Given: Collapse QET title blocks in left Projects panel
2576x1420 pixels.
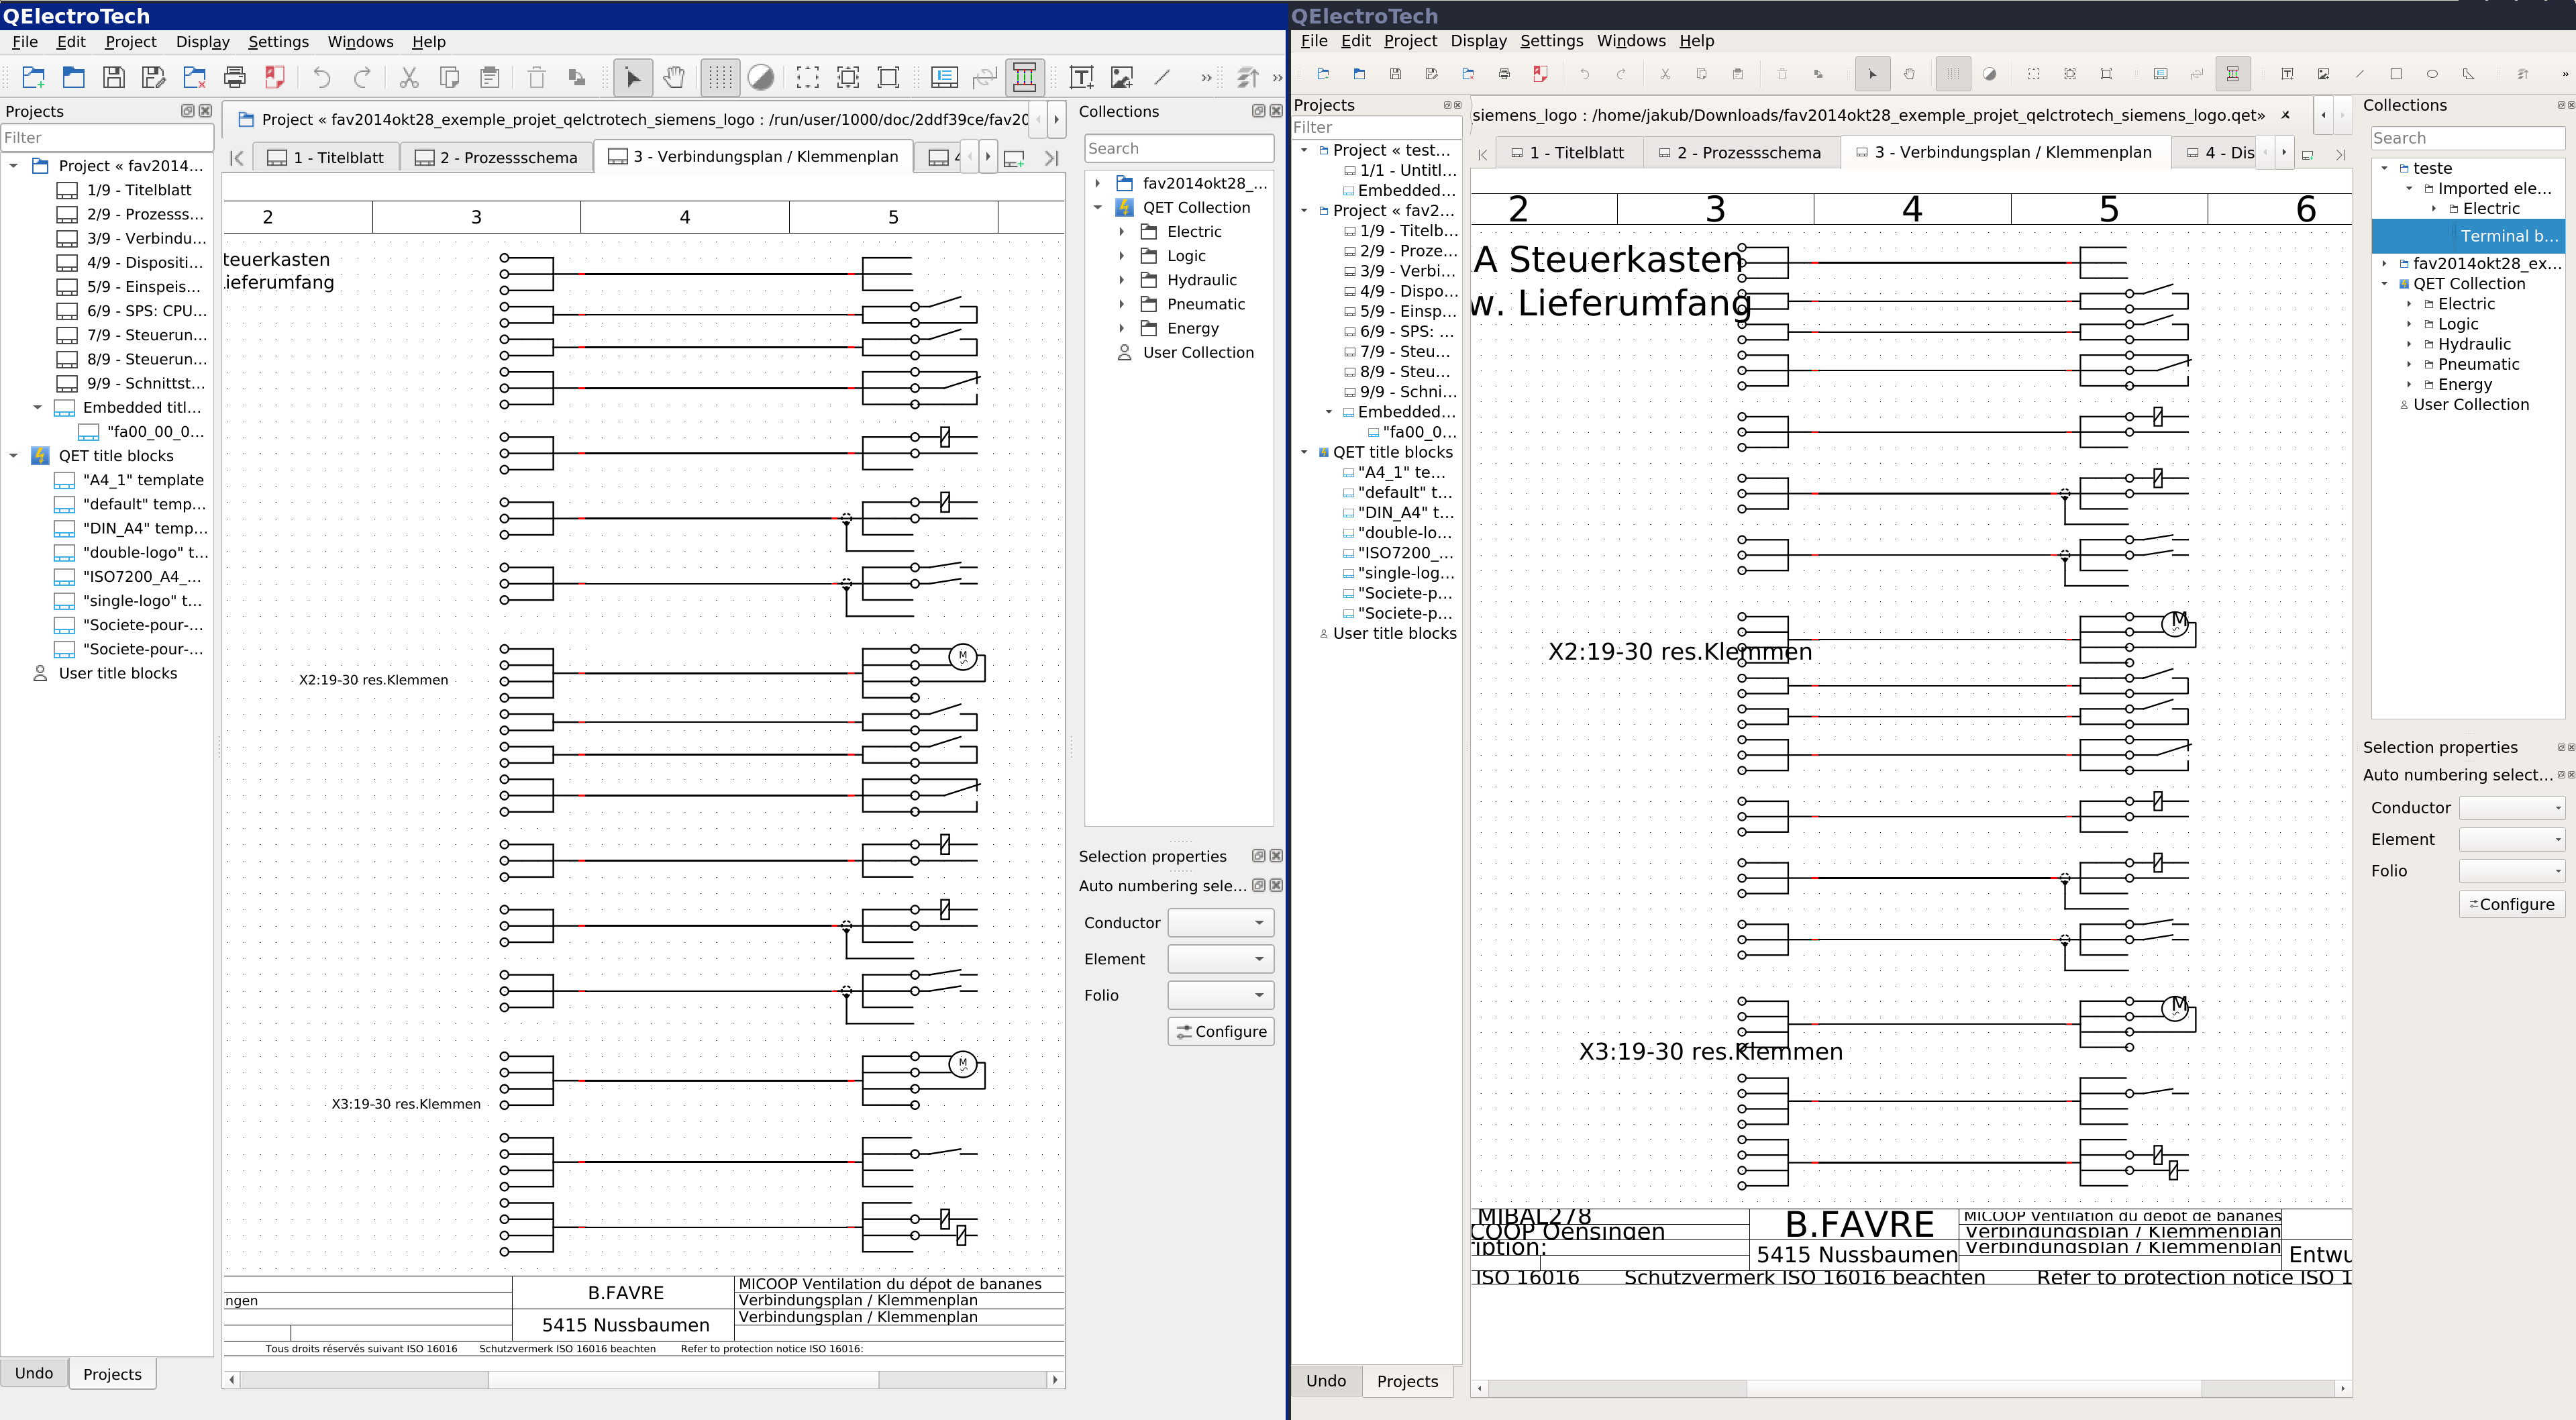Looking at the screenshot, I should pyautogui.click(x=14, y=456).
